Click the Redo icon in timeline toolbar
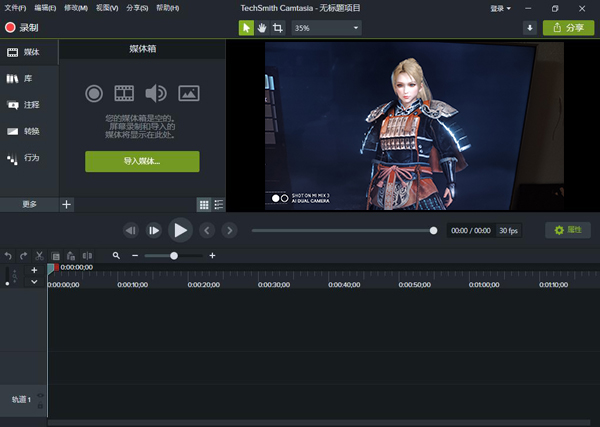The image size is (600, 427). tap(23, 256)
